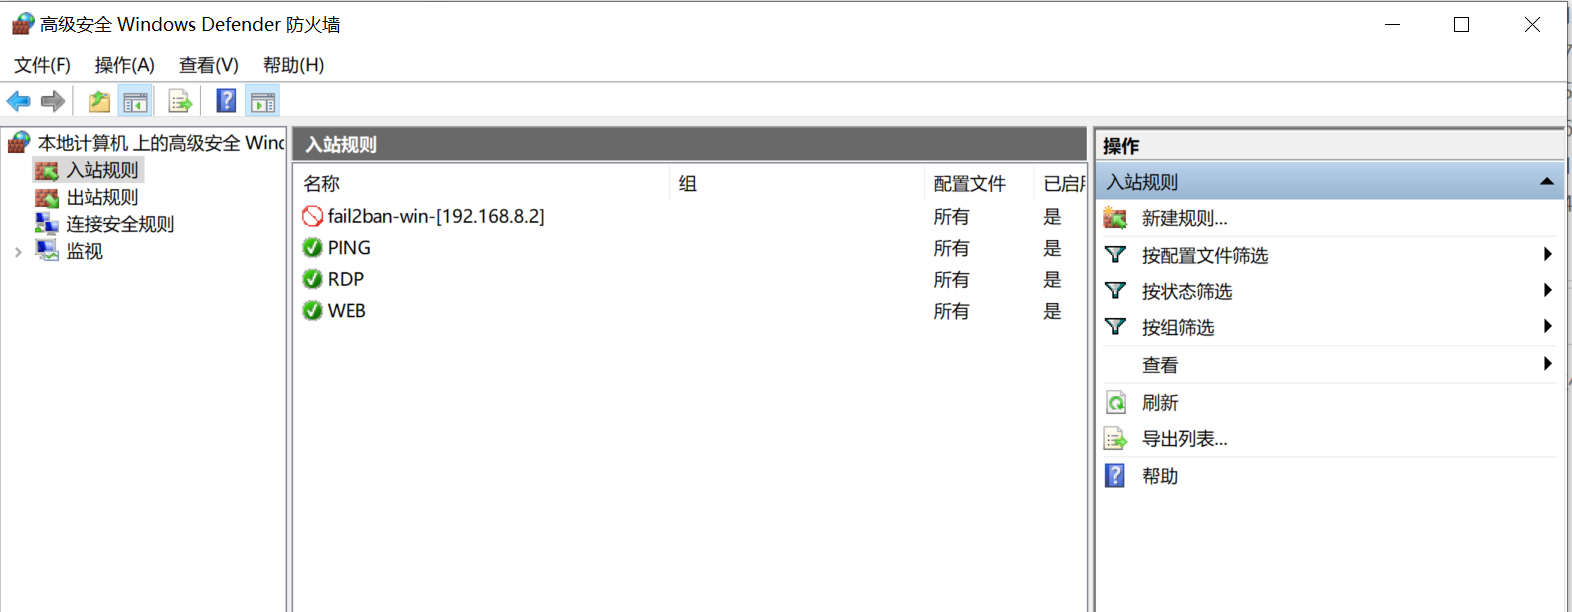Screen dimensions: 1572x612
Task: Select the WEB rule name
Action: pos(347,311)
